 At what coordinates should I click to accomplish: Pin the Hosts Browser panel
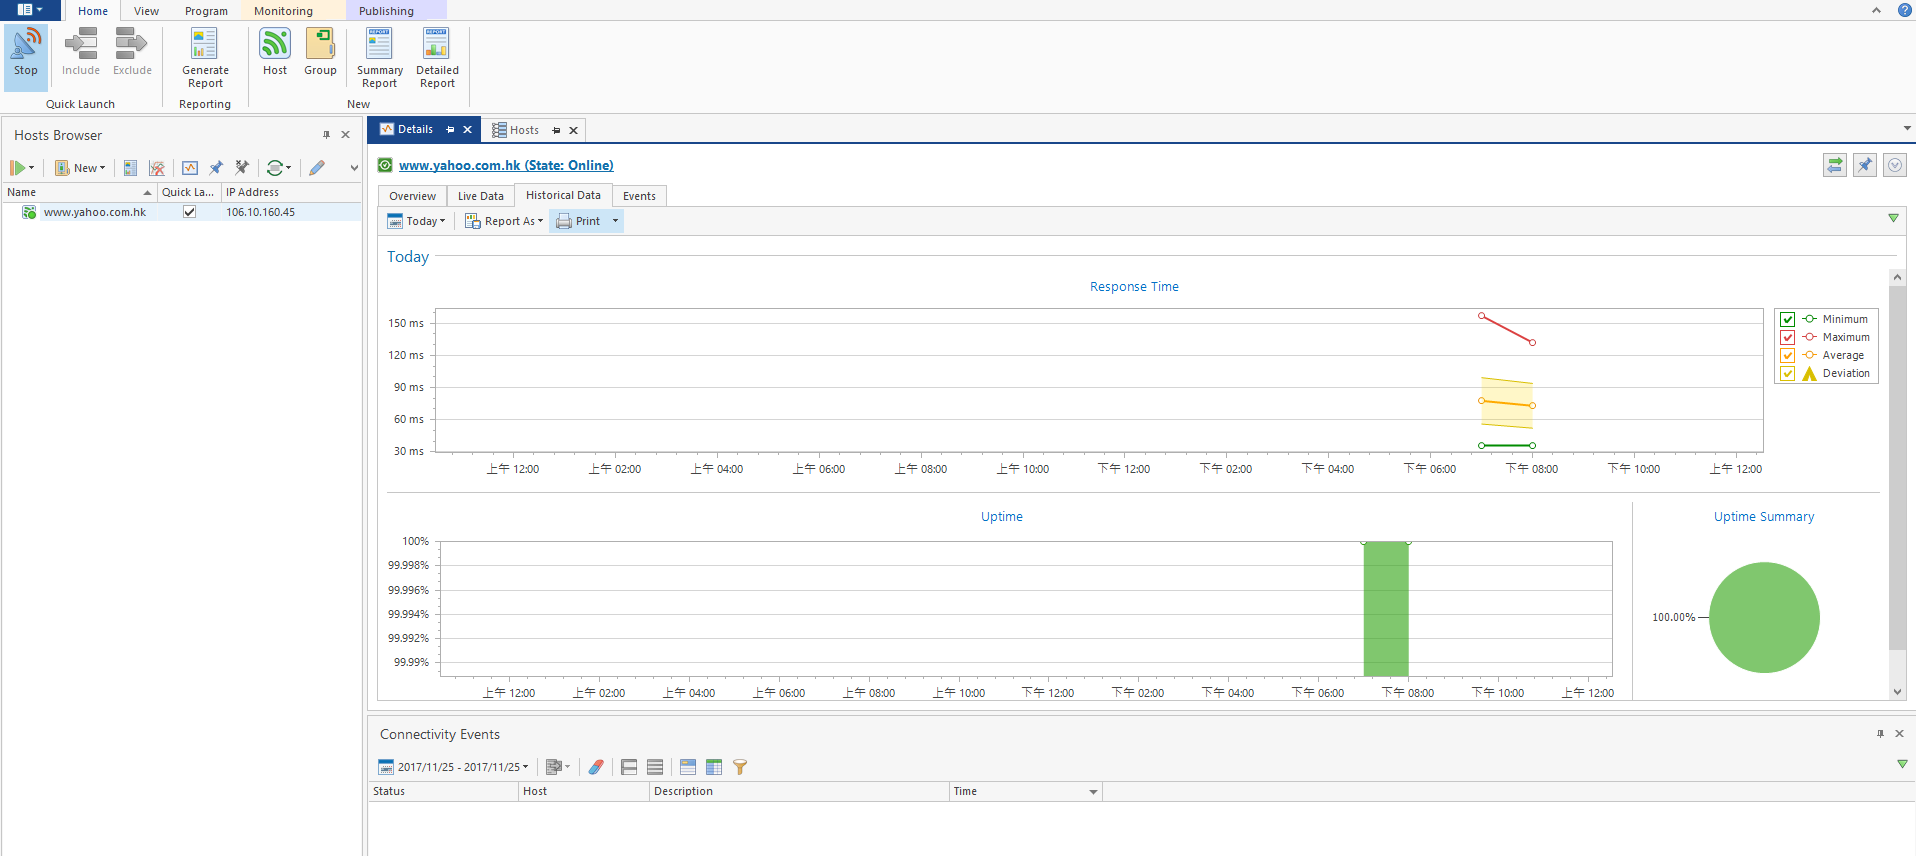tap(326, 135)
